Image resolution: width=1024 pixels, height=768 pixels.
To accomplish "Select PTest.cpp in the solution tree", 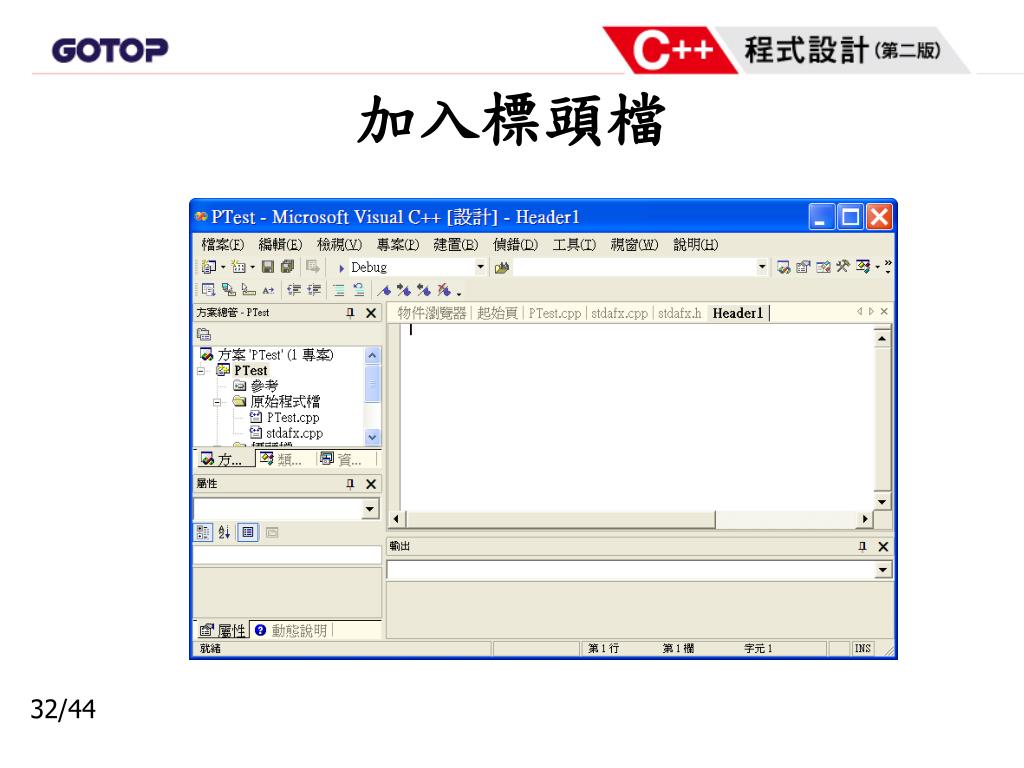I will click(285, 417).
